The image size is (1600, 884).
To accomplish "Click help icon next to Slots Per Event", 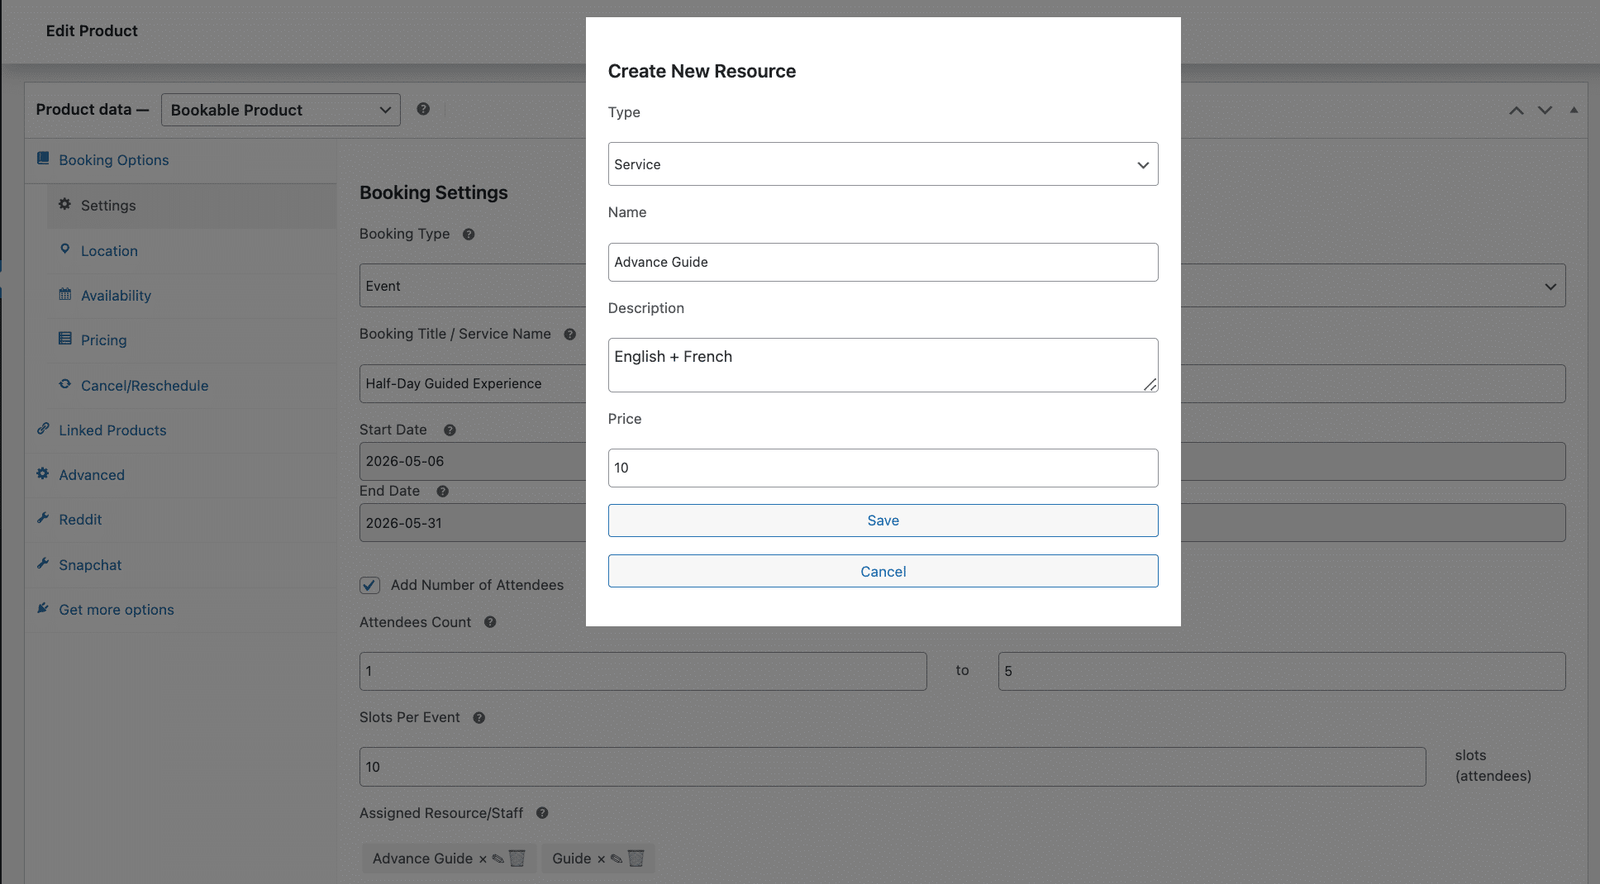I will [479, 718].
